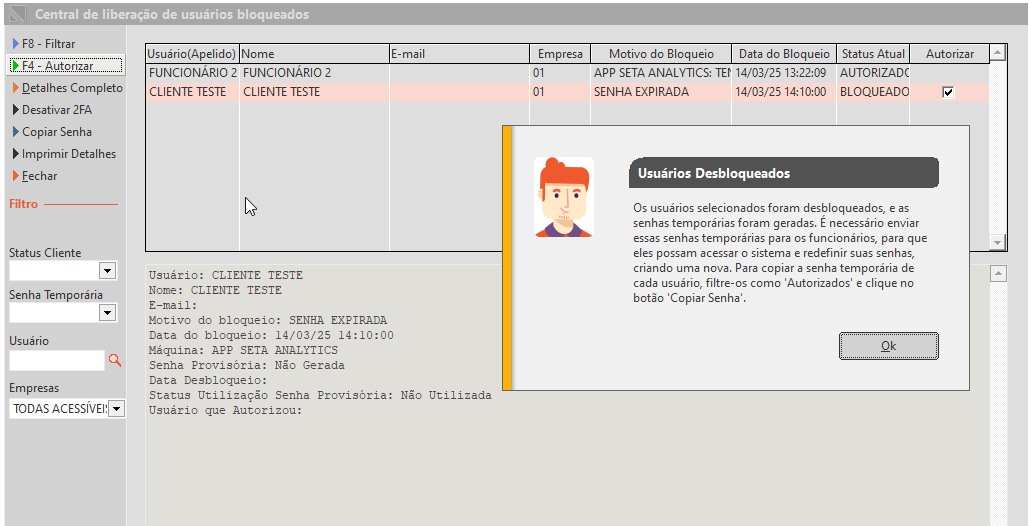This screenshot has width=1029, height=526.
Task: Click the 14/03/25 13:22:09 date cell
Action: tap(784, 73)
